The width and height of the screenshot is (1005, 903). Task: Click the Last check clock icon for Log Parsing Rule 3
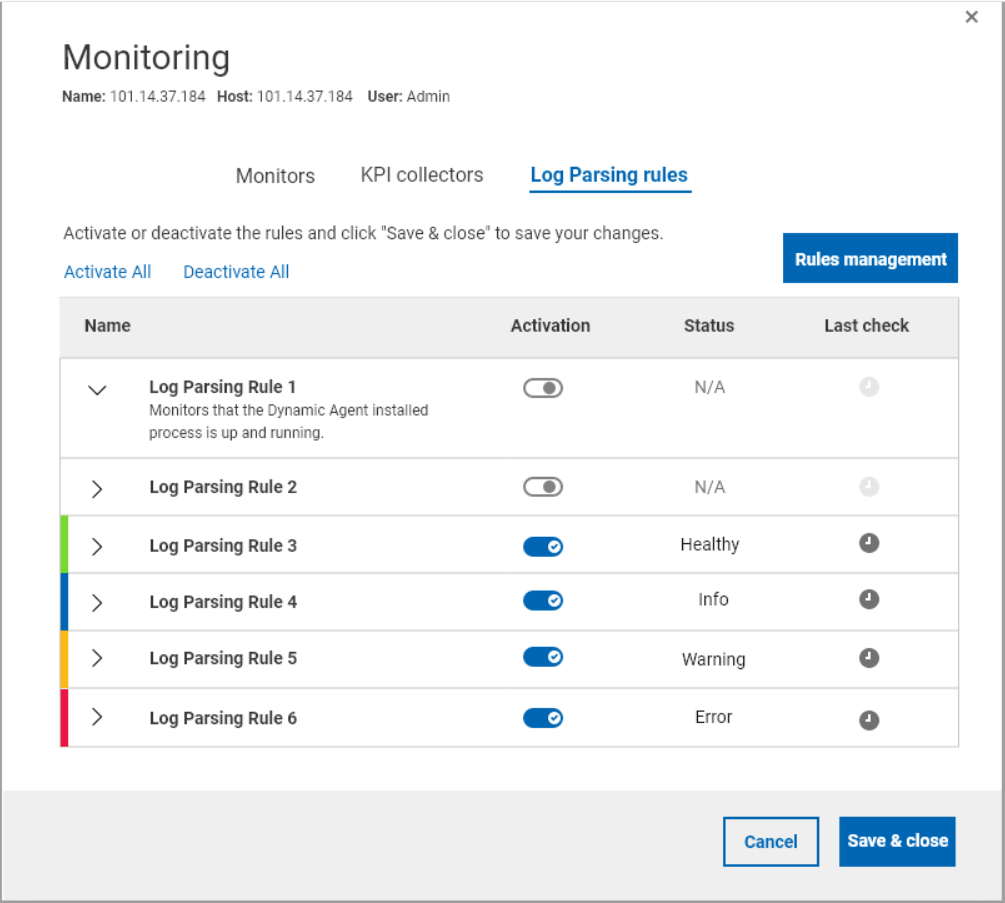pos(869,544)
